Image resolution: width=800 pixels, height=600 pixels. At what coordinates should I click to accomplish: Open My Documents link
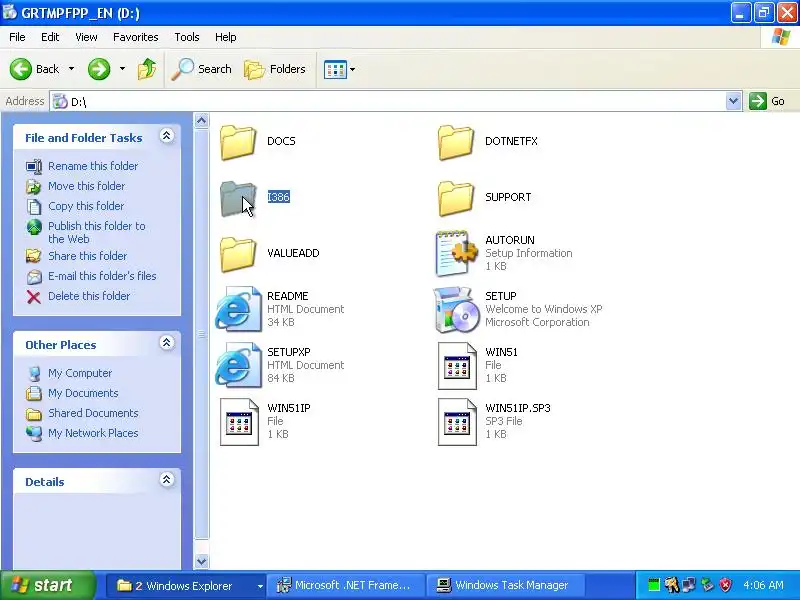click(83, 393)
